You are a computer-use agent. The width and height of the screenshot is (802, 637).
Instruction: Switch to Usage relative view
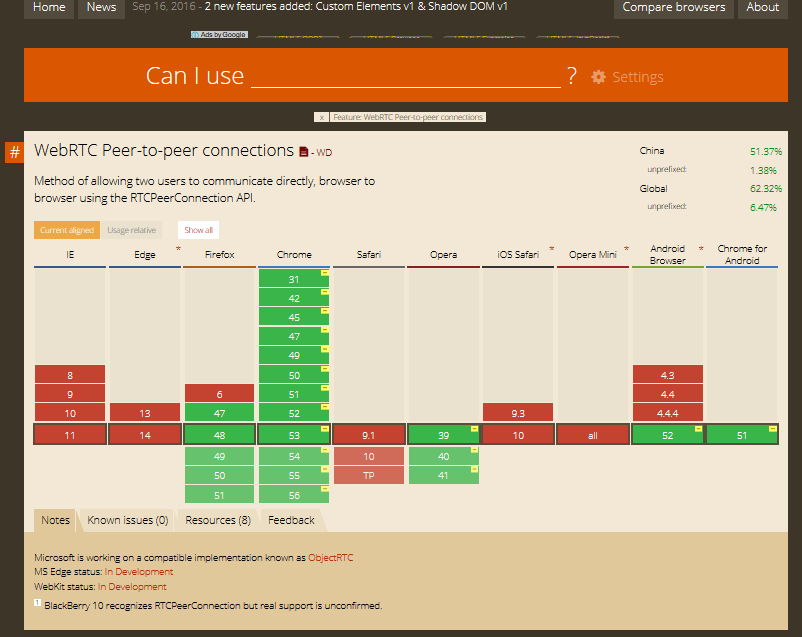tap(131, 230)
